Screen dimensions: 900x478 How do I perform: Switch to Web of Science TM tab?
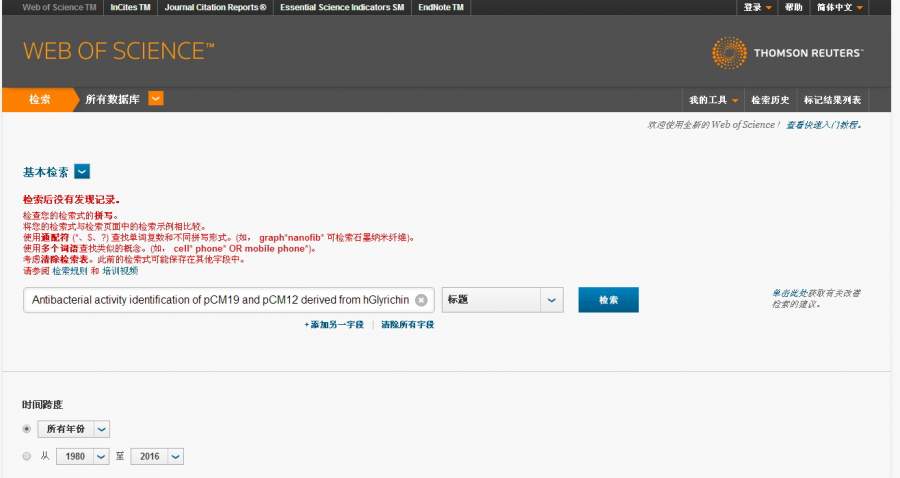[59, 7]
